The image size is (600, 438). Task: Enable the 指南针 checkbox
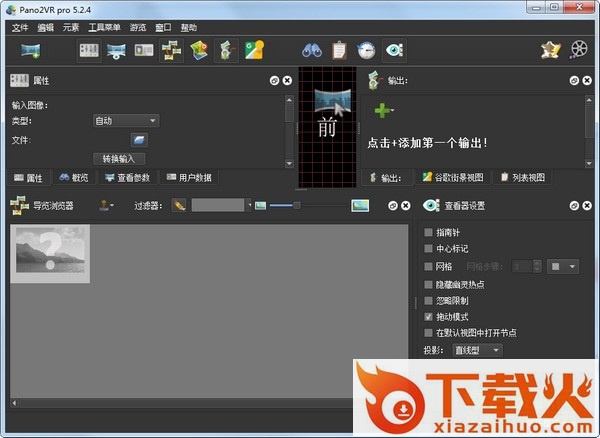tap(428, 232)
